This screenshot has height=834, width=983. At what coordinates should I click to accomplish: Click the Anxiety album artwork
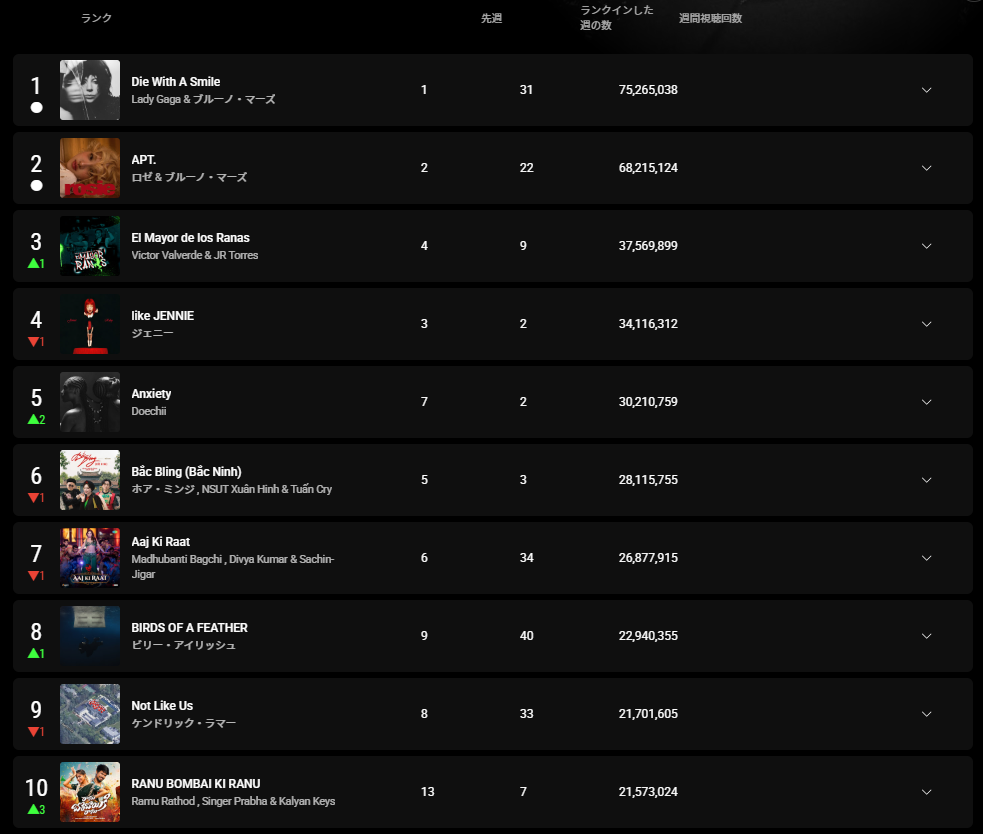pos(90,401)
